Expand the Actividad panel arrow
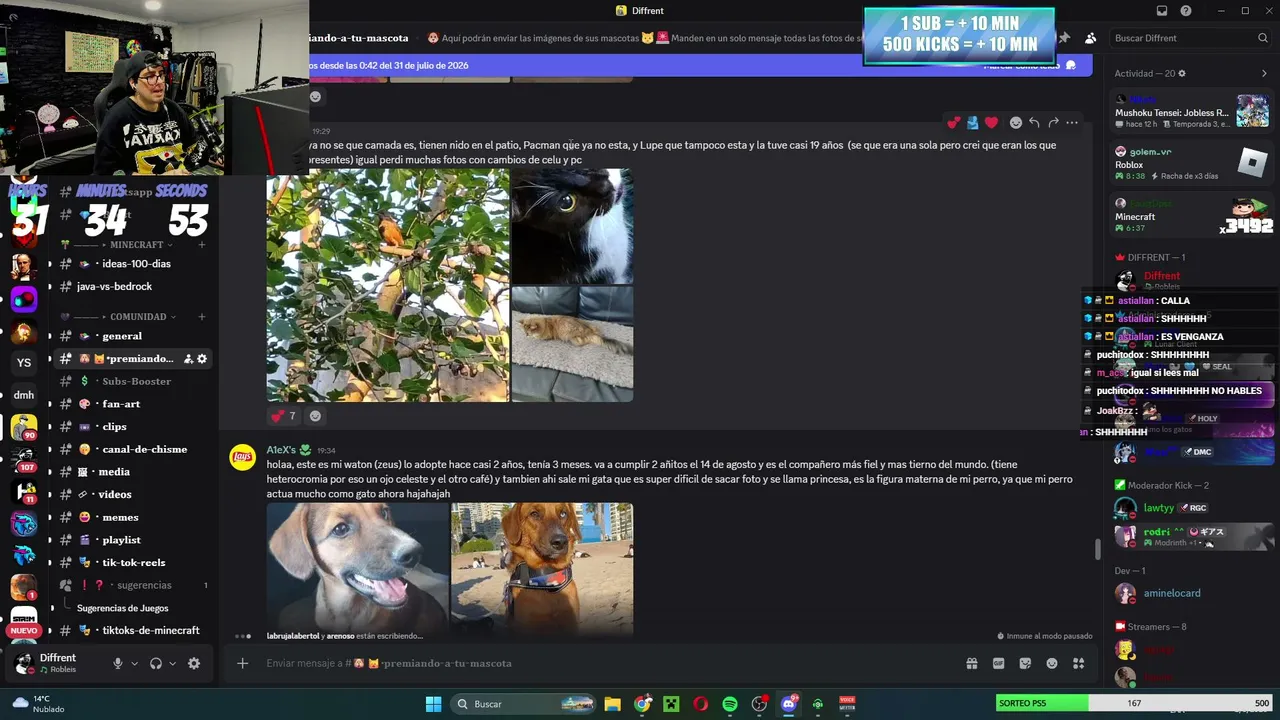Screen dimensions: 1280x720 tap(1264, 73)
